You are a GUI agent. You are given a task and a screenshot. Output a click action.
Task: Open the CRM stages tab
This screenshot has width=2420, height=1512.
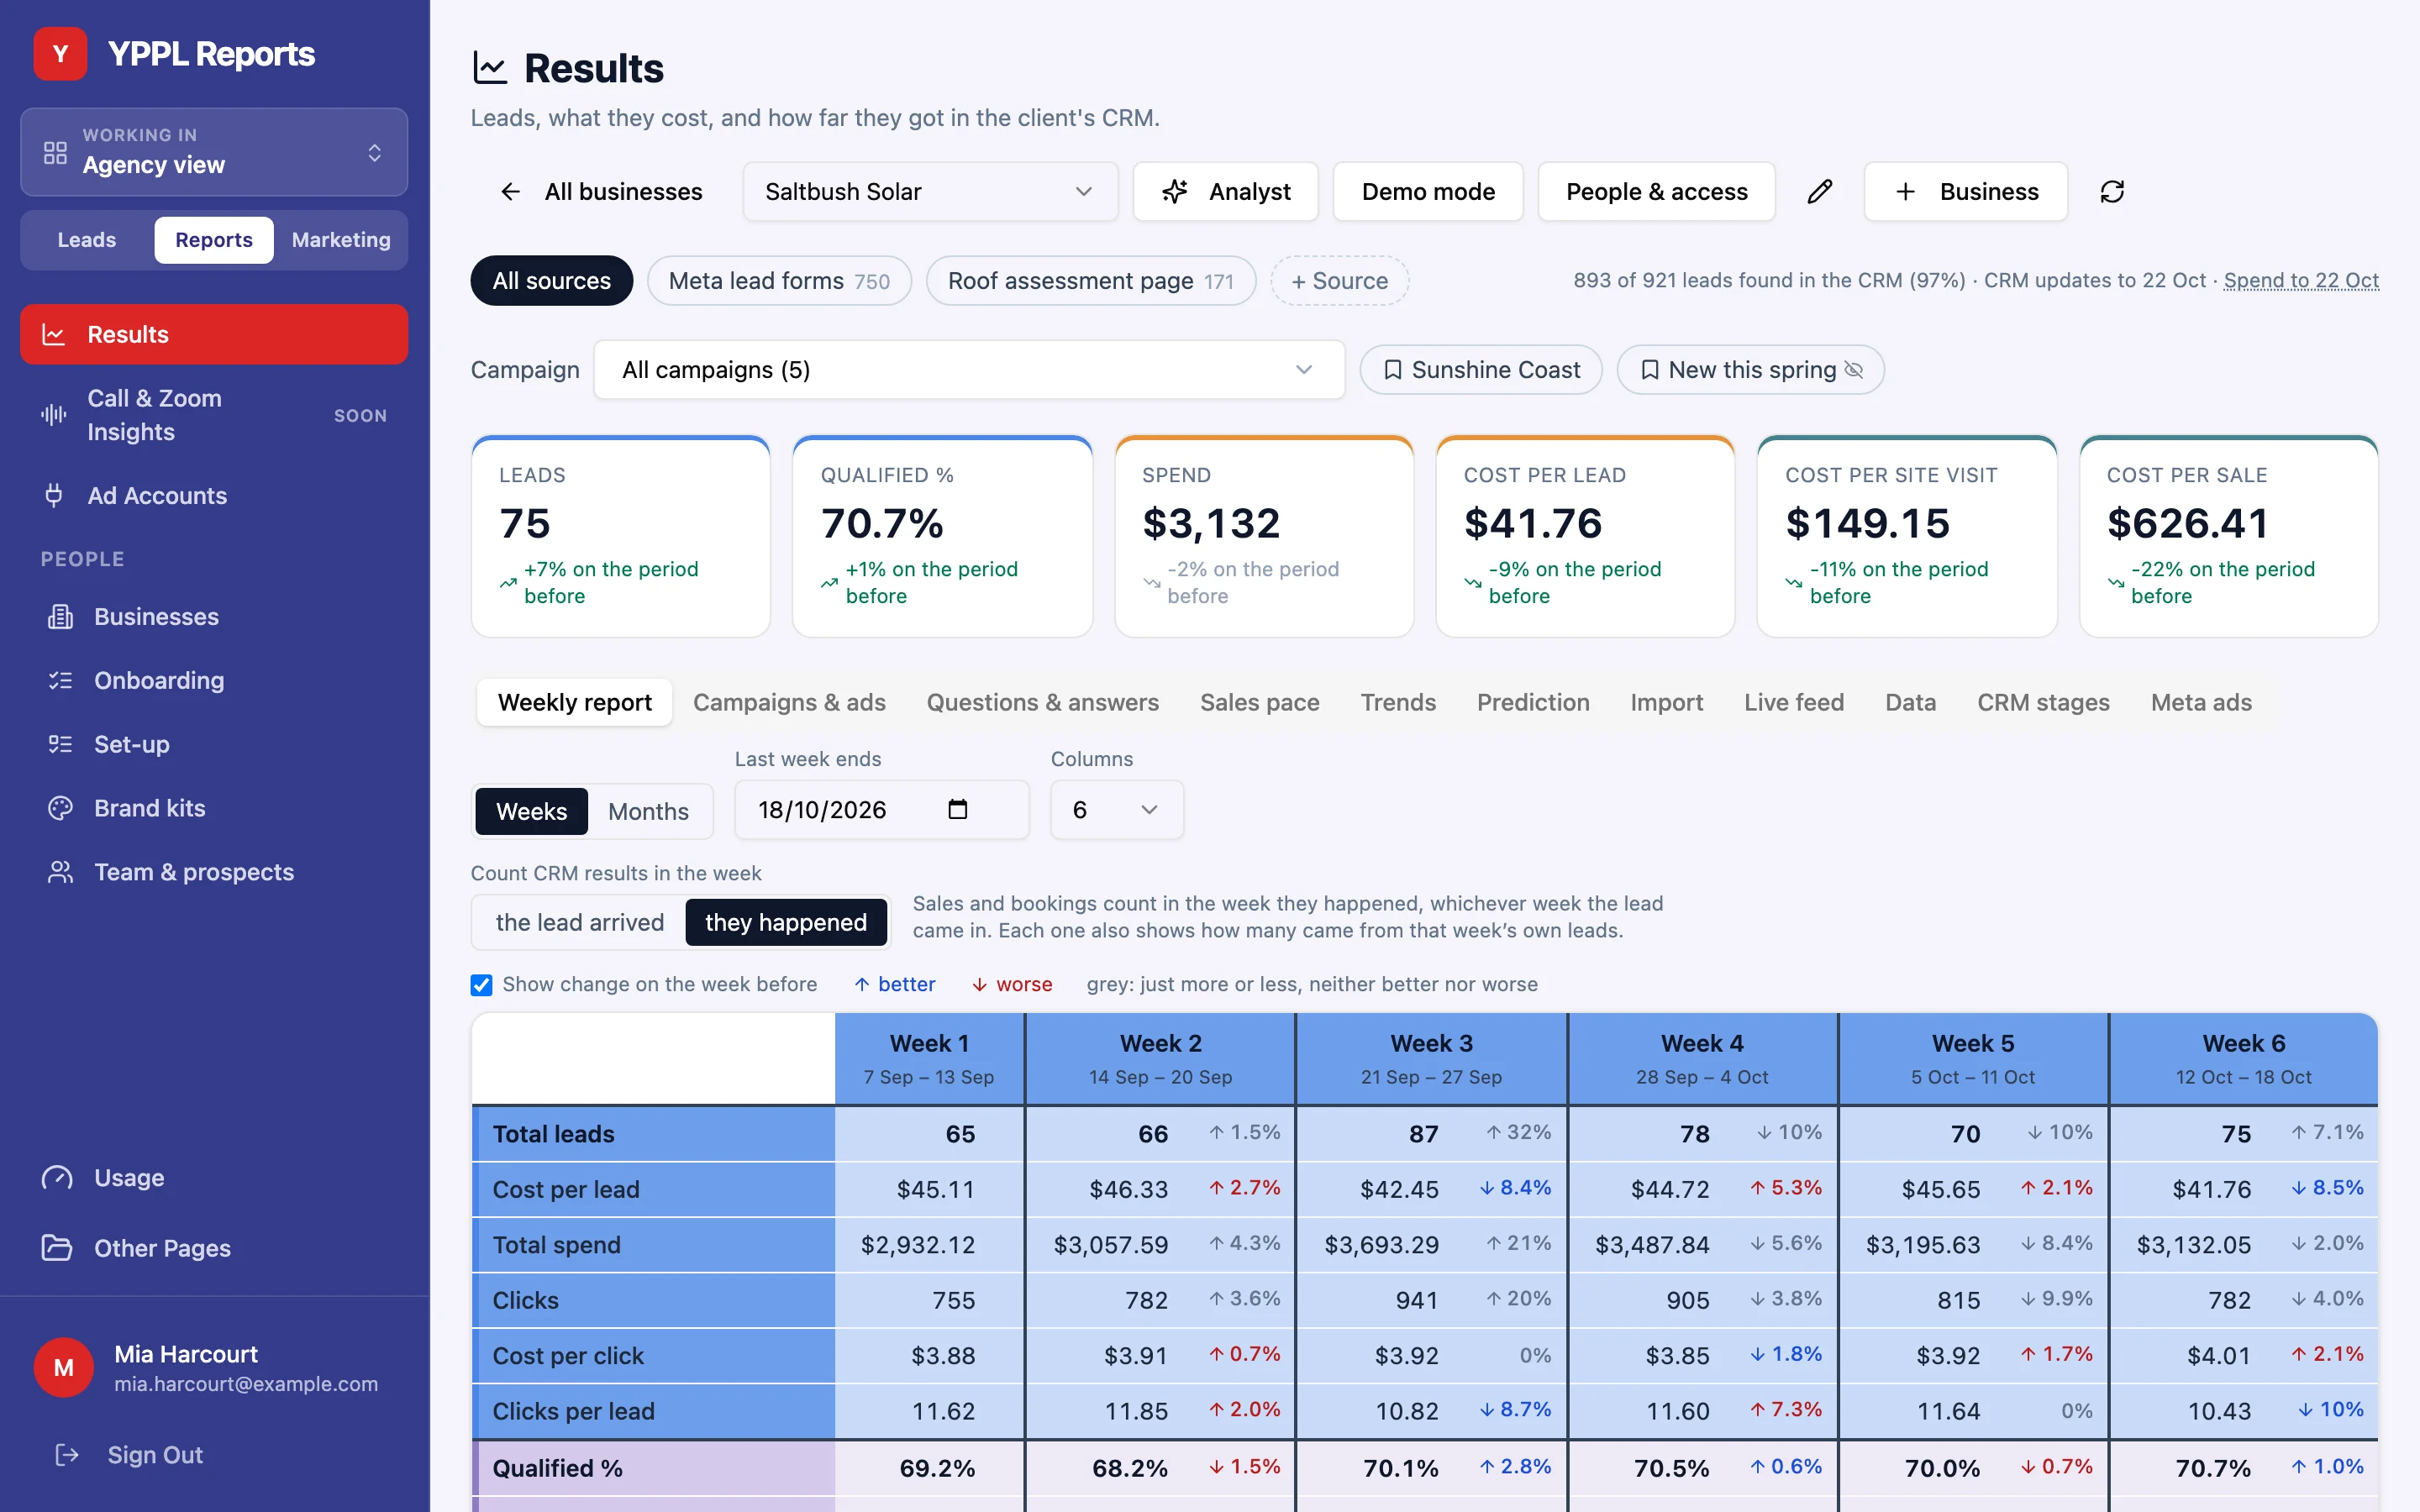2043,702
